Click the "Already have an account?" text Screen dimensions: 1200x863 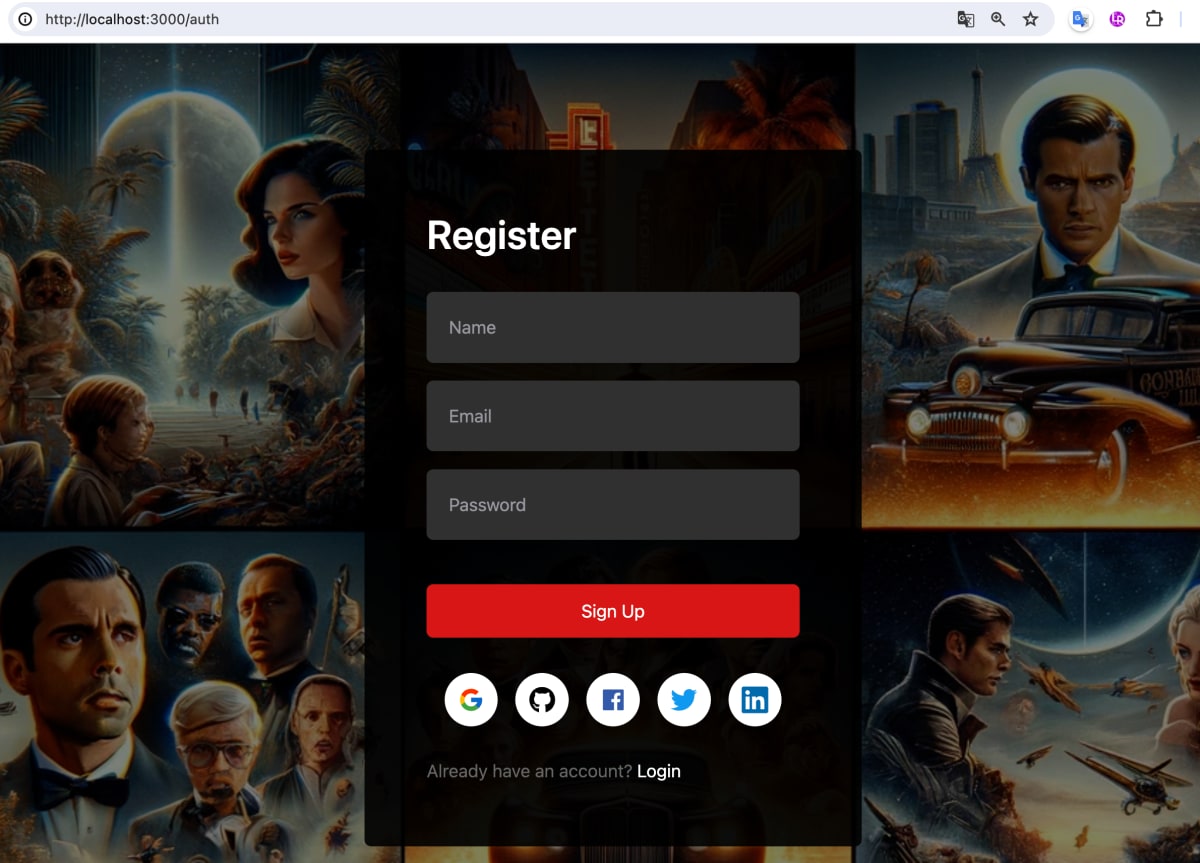point(530,771)
